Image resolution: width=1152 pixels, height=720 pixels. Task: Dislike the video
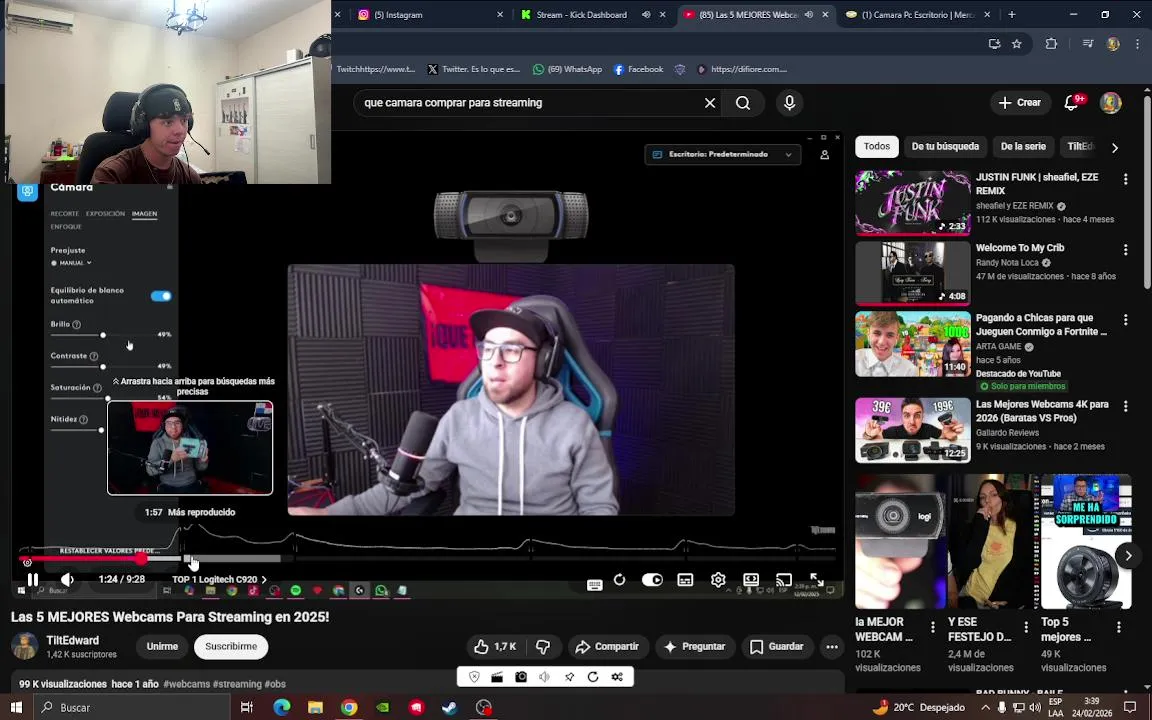(544, 647)
